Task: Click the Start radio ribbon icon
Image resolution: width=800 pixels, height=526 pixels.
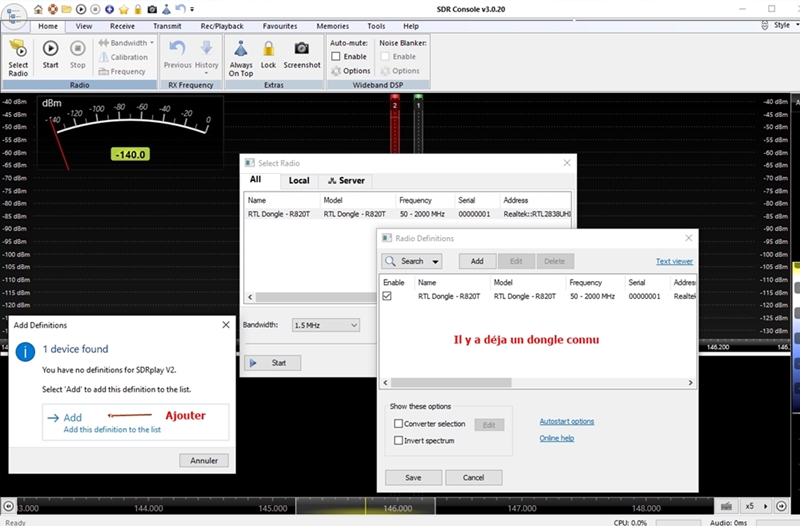Action: (50, 48)
